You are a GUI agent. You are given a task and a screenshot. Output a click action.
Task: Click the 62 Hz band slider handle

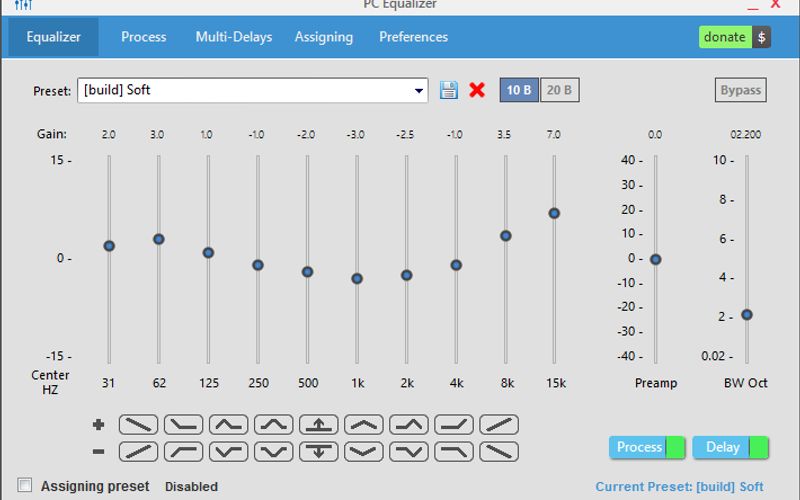[x=159, y=239]
